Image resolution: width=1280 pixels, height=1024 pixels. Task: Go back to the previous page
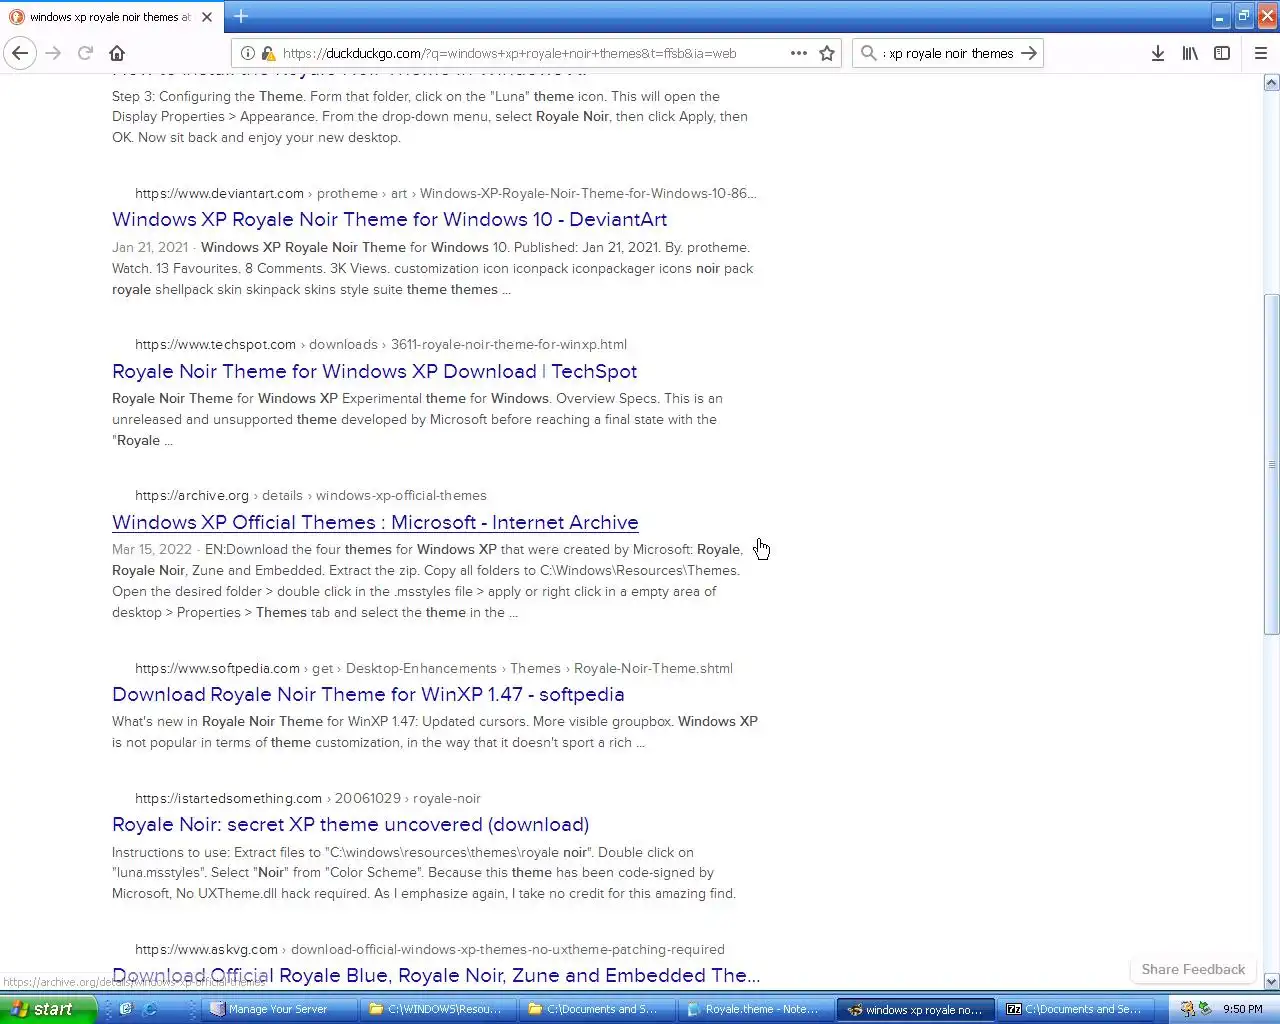point(20,53)
